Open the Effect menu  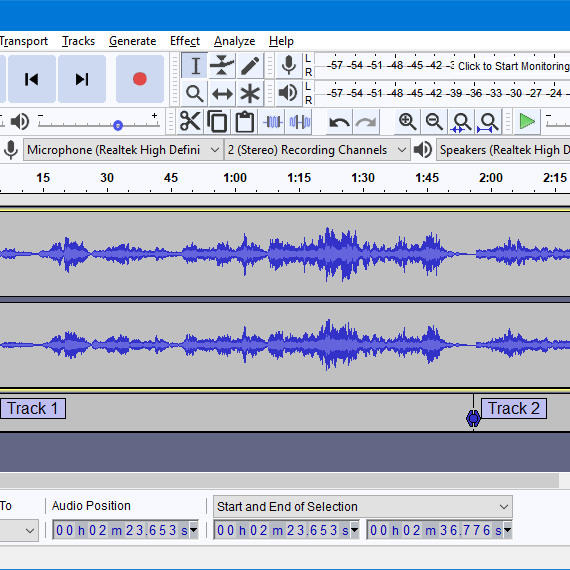pos(185,41)
